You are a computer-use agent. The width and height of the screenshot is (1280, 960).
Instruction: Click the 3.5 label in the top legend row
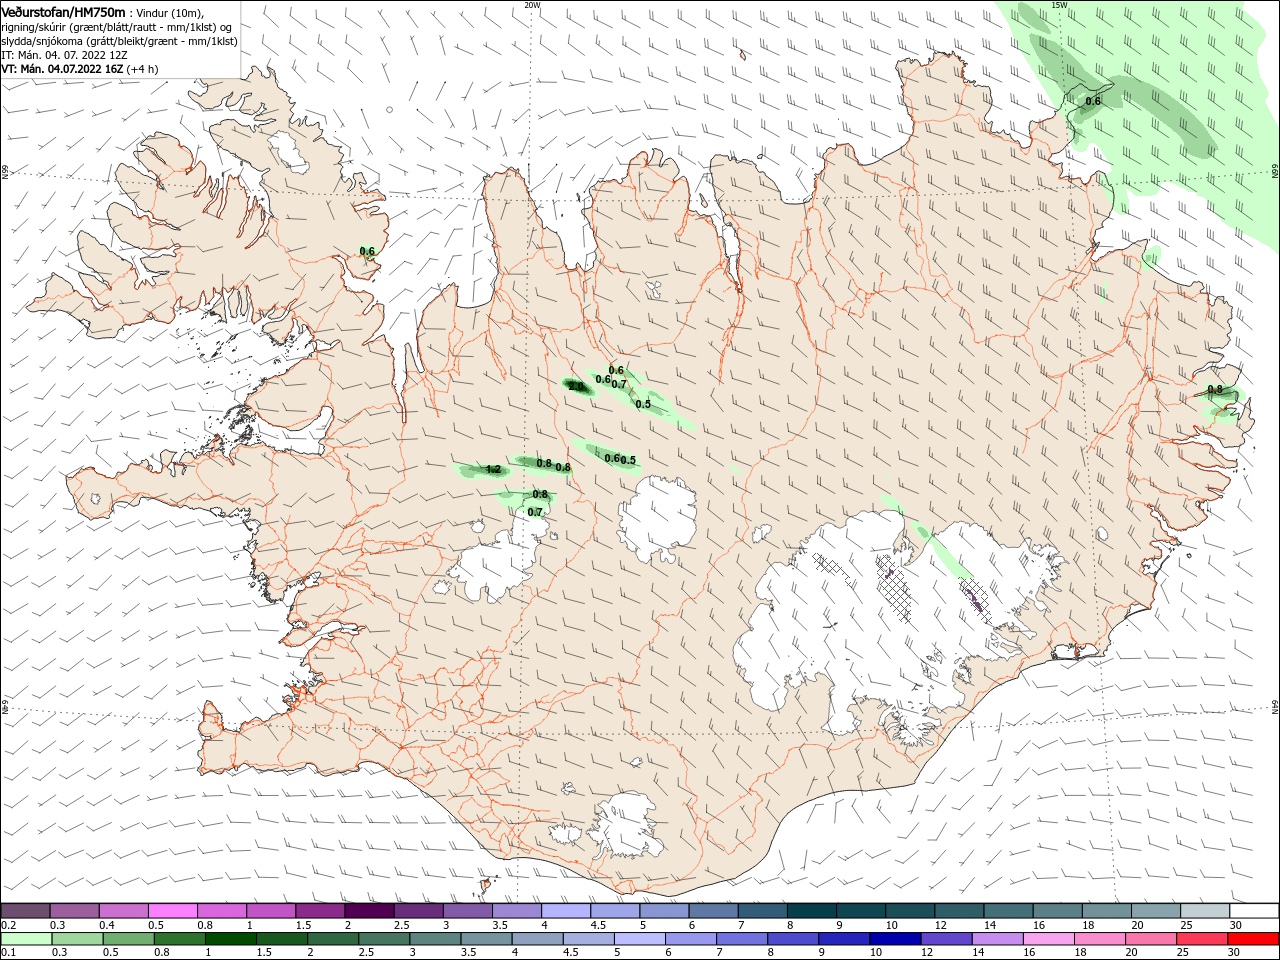pos(501,925)
